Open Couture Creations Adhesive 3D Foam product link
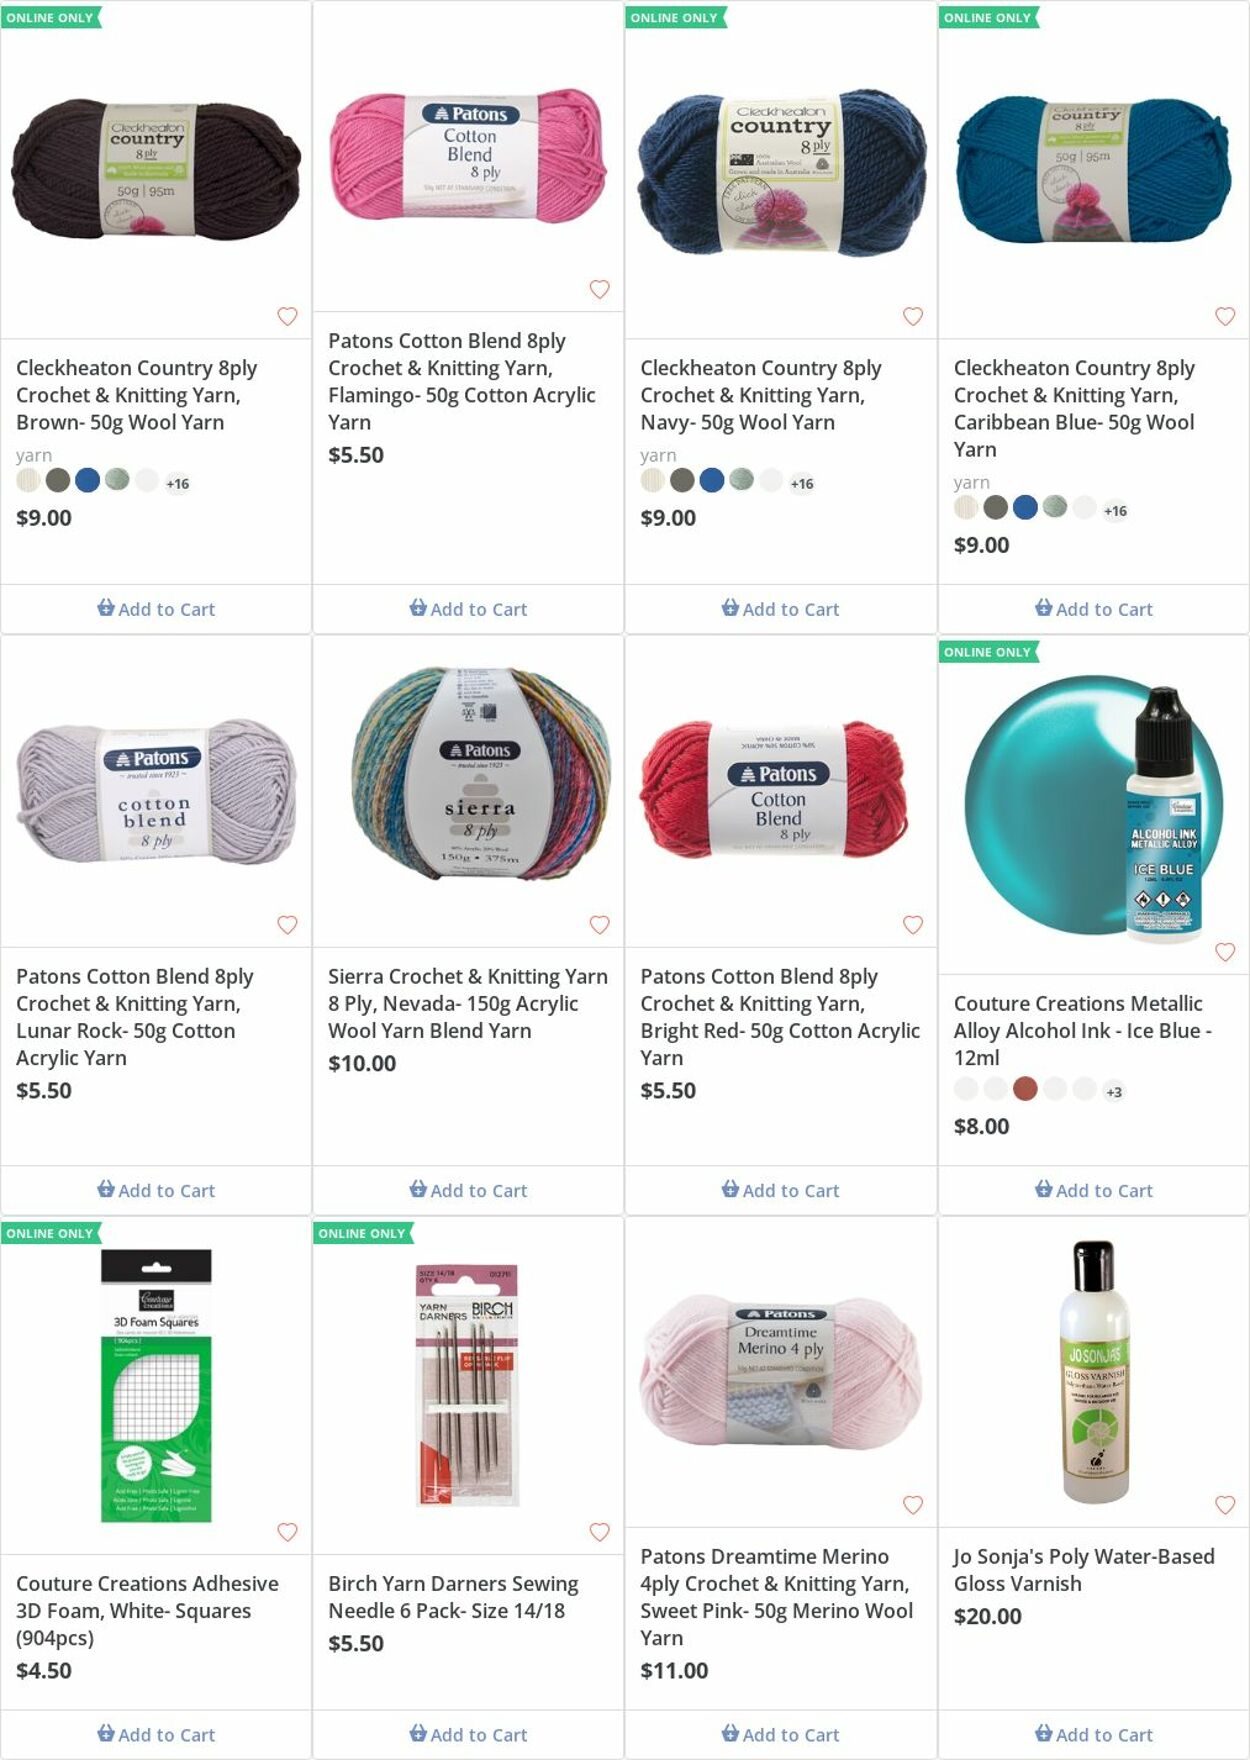This screenshot has width=1250, height=1760. [x=148, y=1610]
